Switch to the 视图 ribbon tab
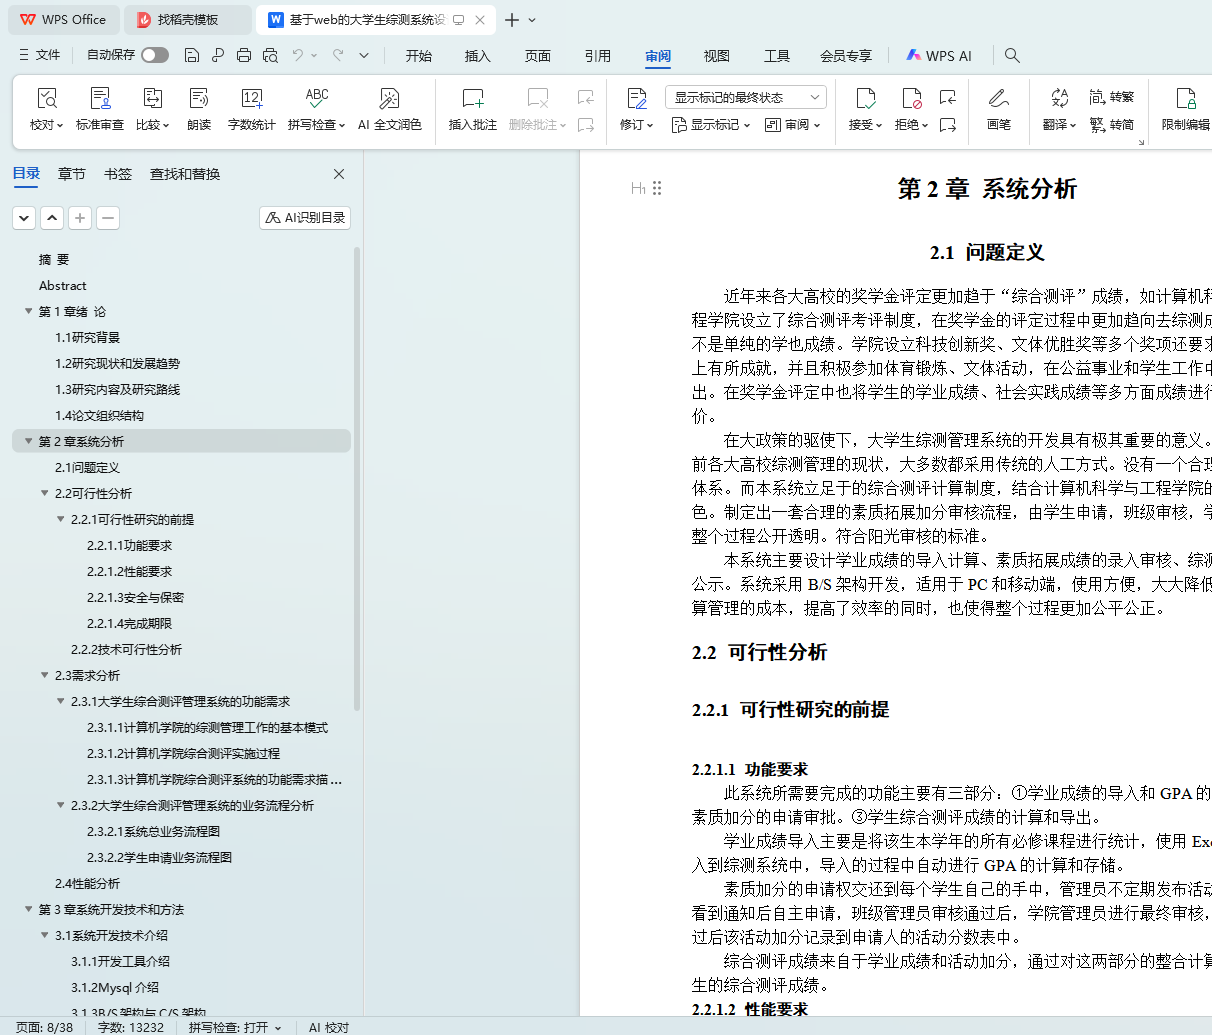This screenshot has height=1035, width=1212. pos(716,56)
